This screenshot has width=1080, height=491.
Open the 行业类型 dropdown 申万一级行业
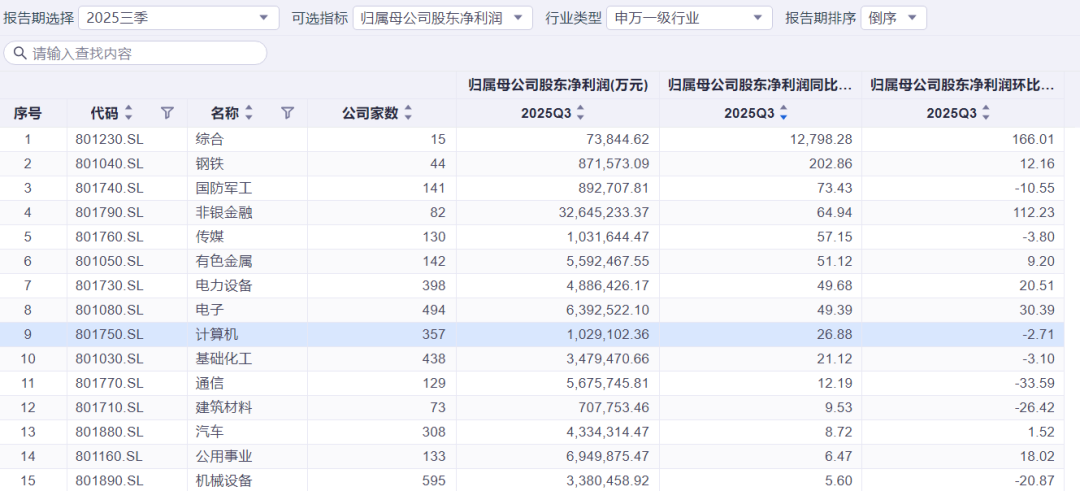(689, 18)
